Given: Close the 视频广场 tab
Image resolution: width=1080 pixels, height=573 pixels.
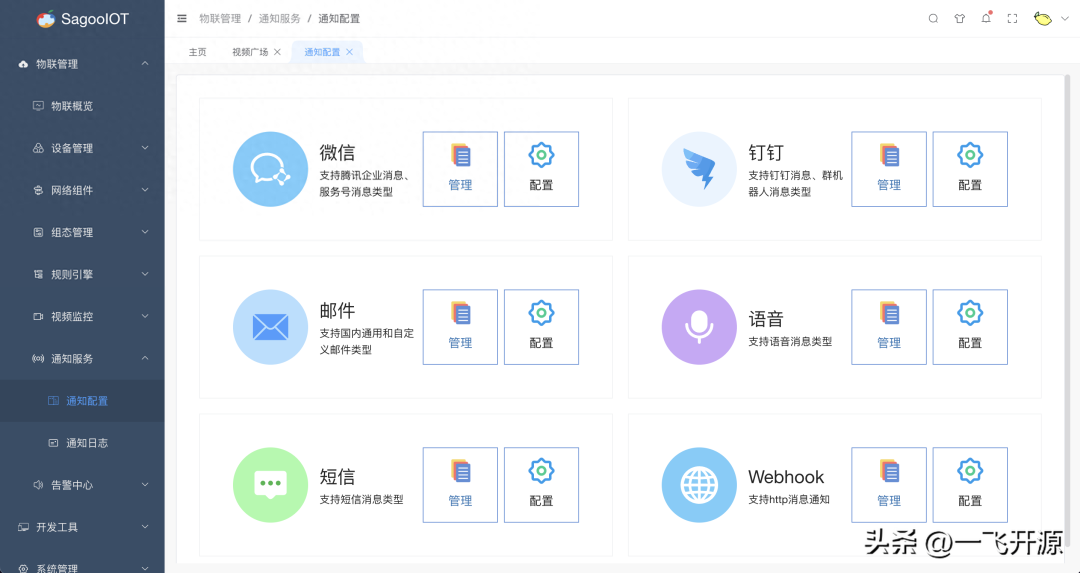Looking at the screenshot, I should [x=278, y=52].
